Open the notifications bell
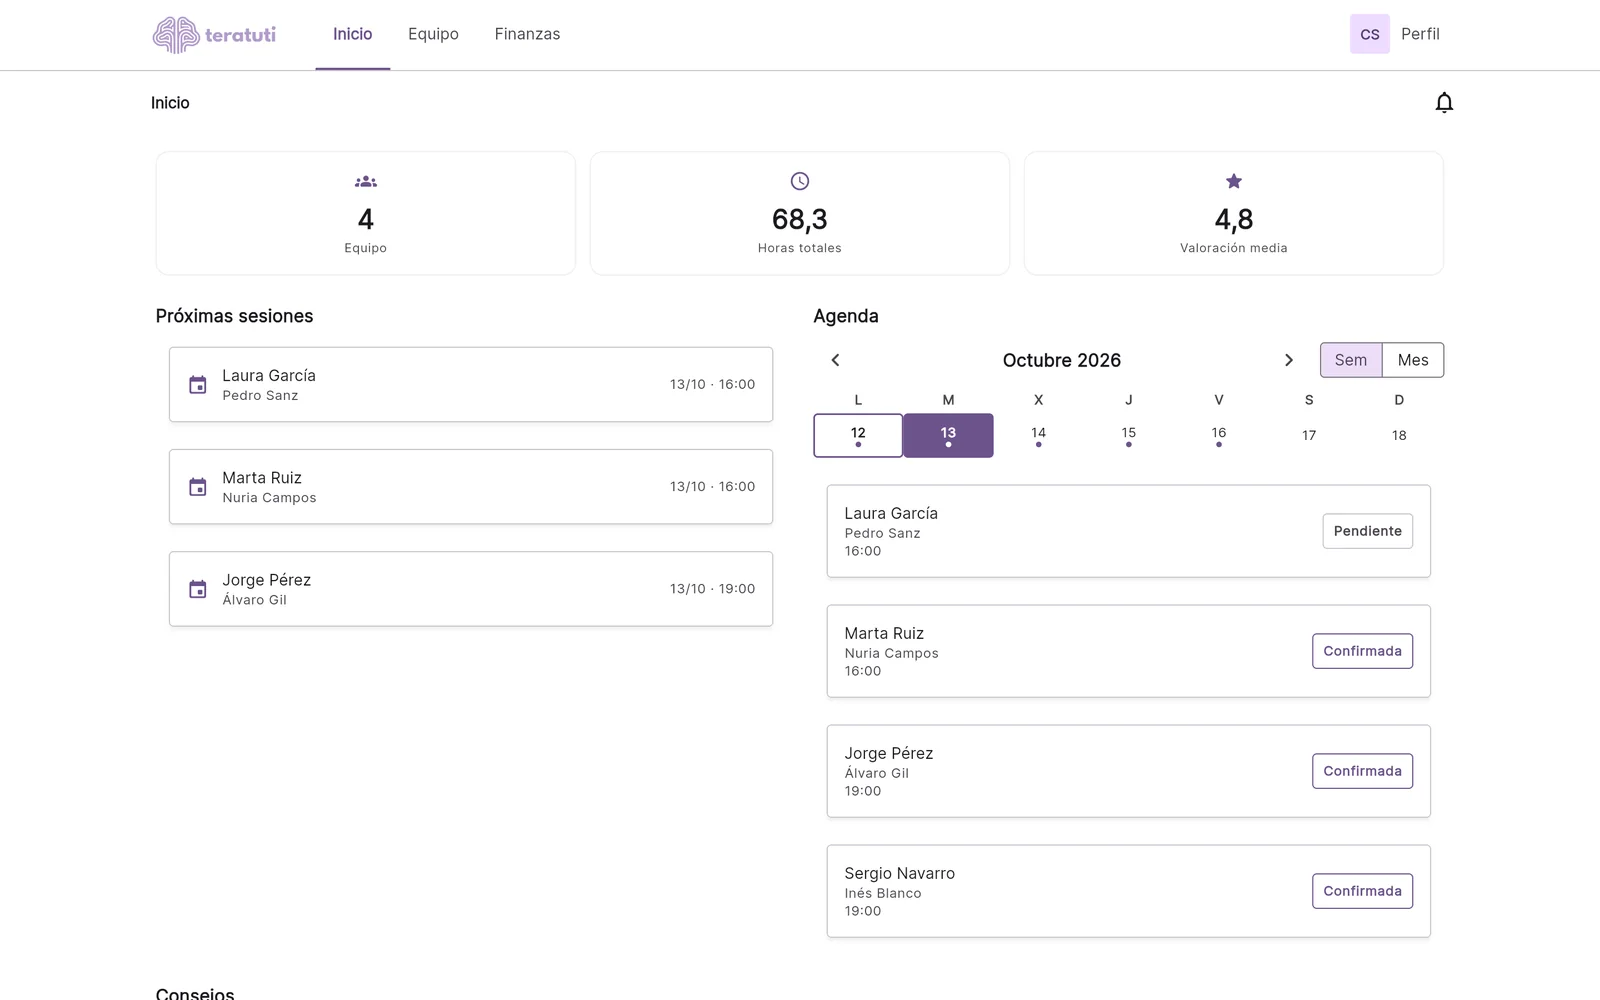Image resolution: width=1600 pixels, height=1000 pixels. (1444, 103)
